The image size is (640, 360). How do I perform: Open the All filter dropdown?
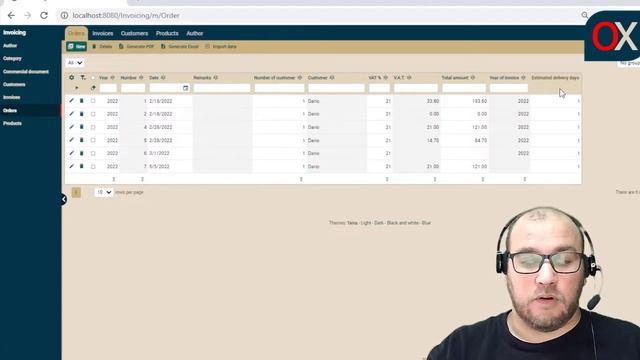pos(75,63)
